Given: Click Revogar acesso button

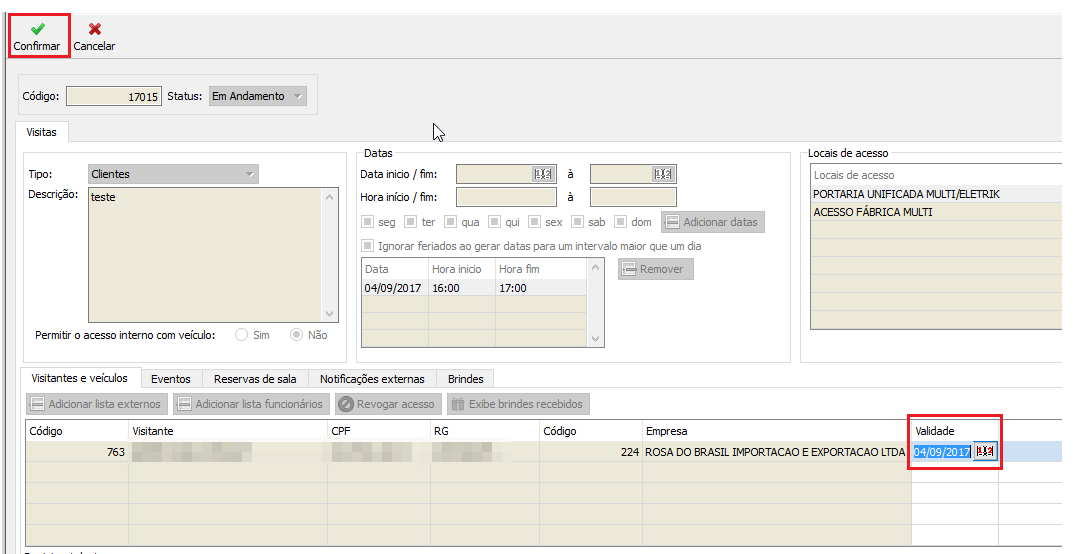Looking at the screenshot, I should pos(386,404).
